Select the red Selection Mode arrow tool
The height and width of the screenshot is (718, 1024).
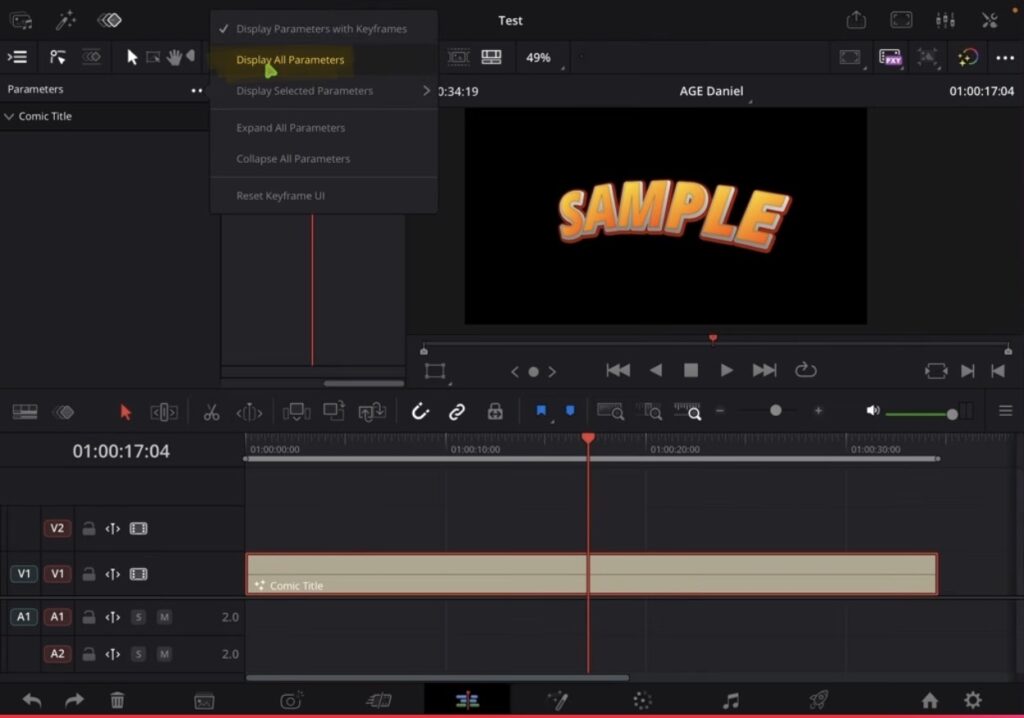(x=125, y=412)
